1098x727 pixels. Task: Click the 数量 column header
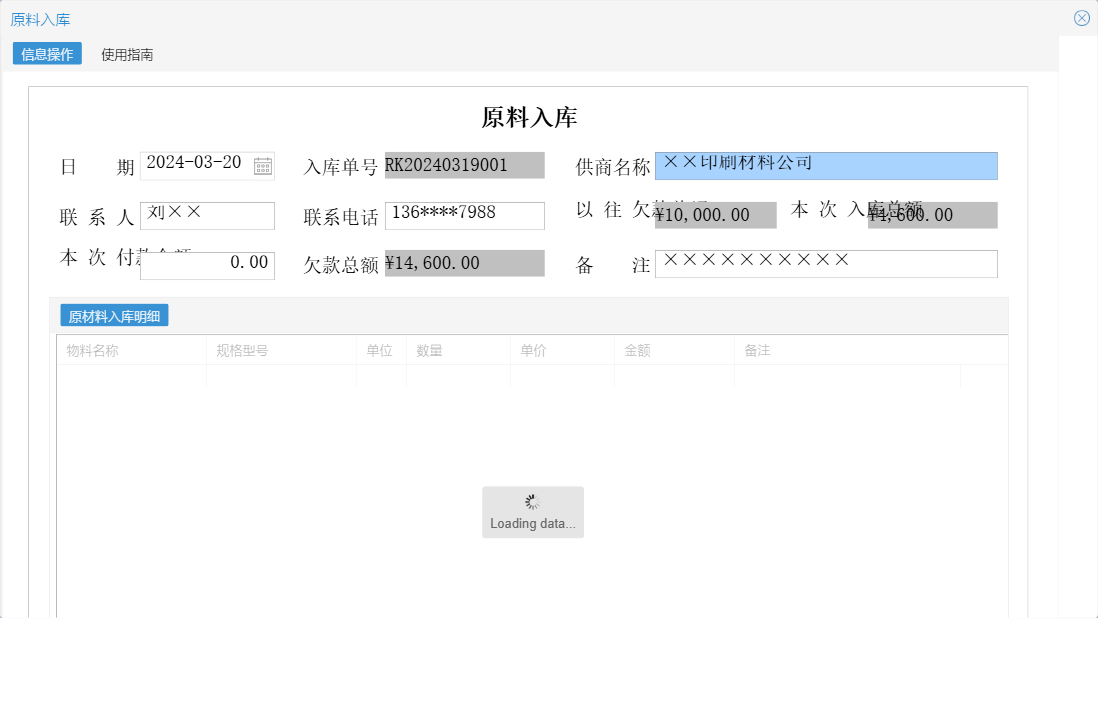coord(429,349)
